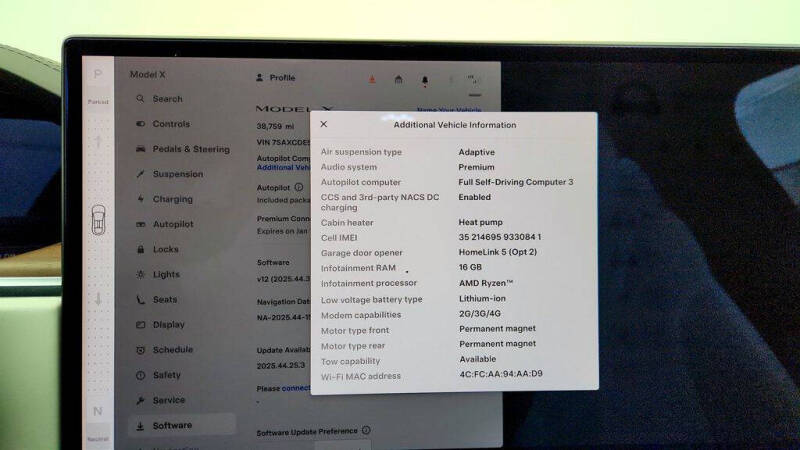Open Pedals & Steering settings
The image size is (800, 450).
pos(190,149)
